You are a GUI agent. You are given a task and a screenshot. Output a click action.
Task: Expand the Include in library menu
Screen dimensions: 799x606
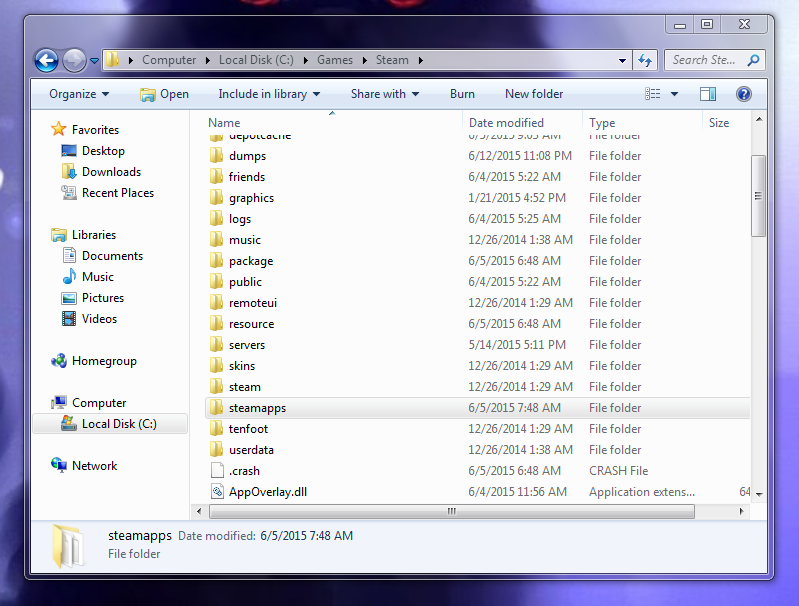[x=269, y=94]
